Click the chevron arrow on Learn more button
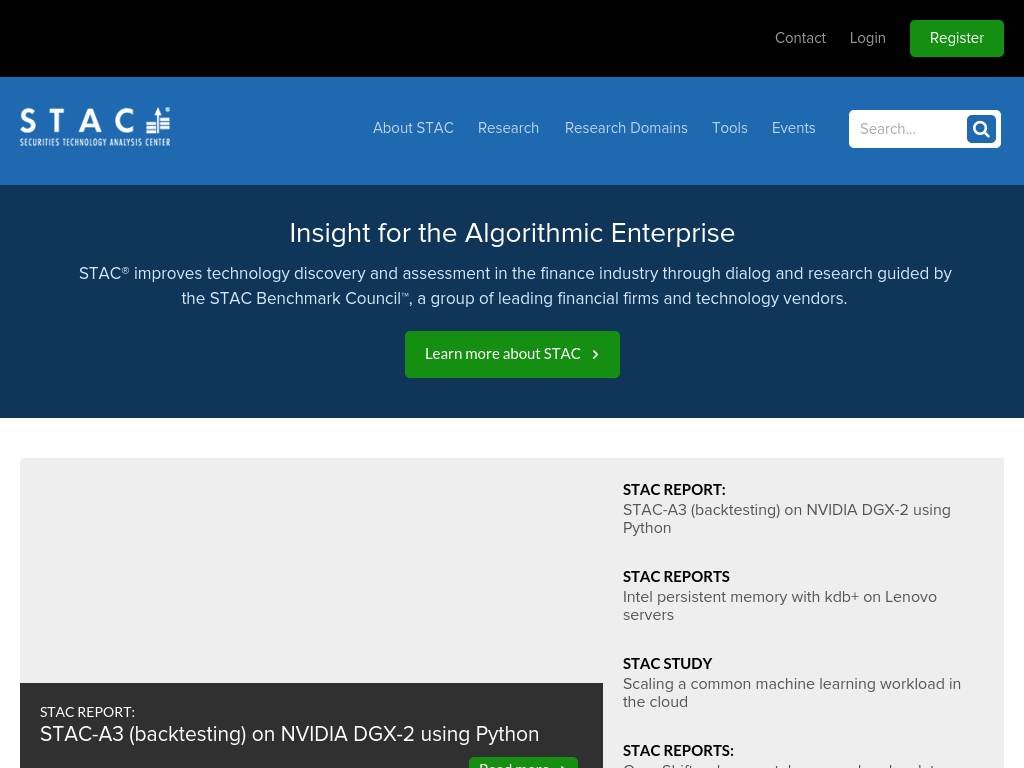1024x768 pixels. pyautogui.click(x=595, y=354)
